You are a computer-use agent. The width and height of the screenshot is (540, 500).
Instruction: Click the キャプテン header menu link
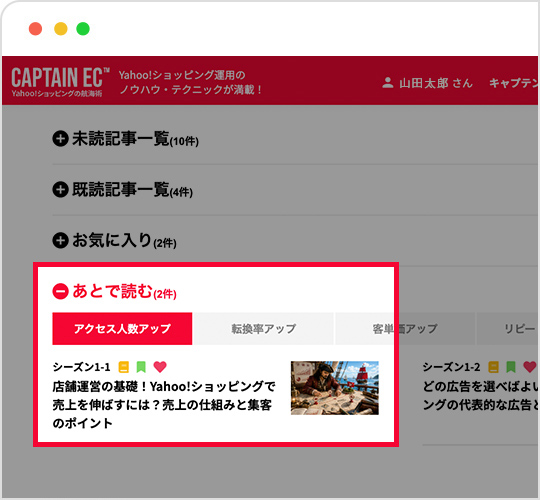(514, 83)
